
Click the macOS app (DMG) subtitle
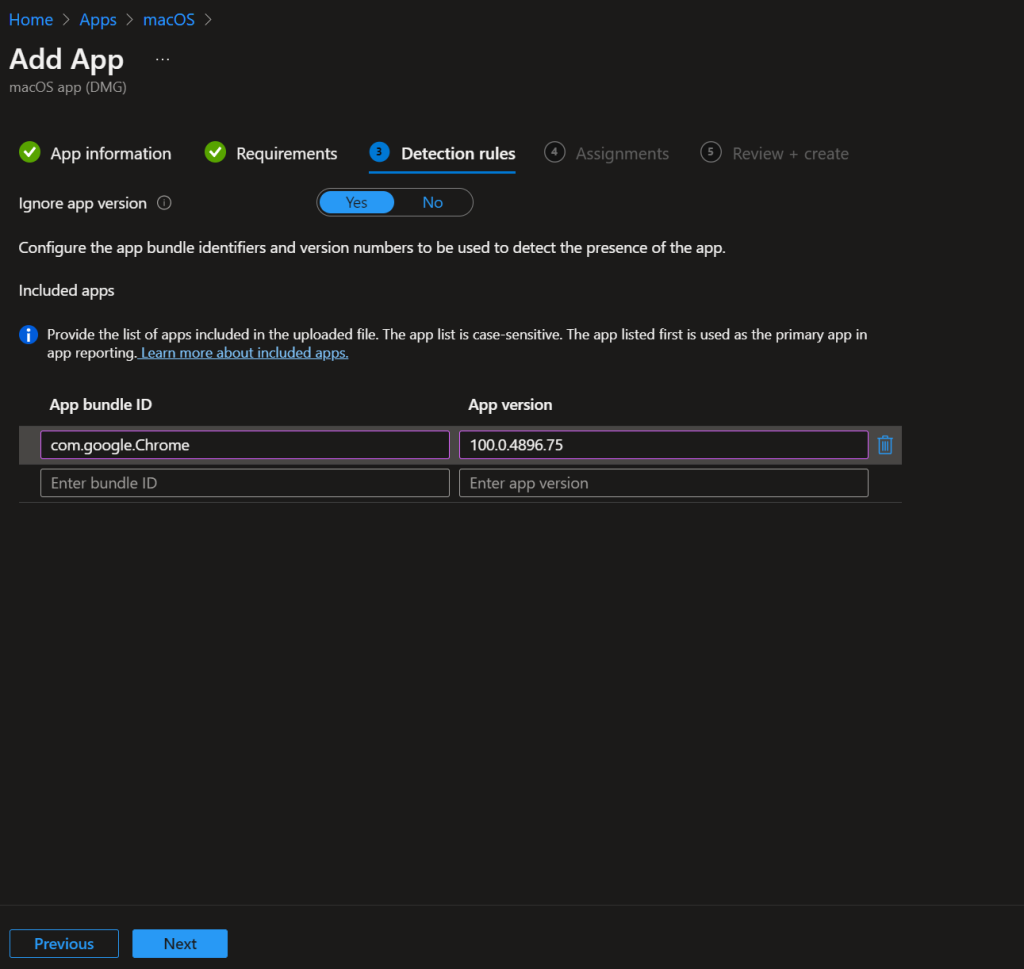point(68,87)
